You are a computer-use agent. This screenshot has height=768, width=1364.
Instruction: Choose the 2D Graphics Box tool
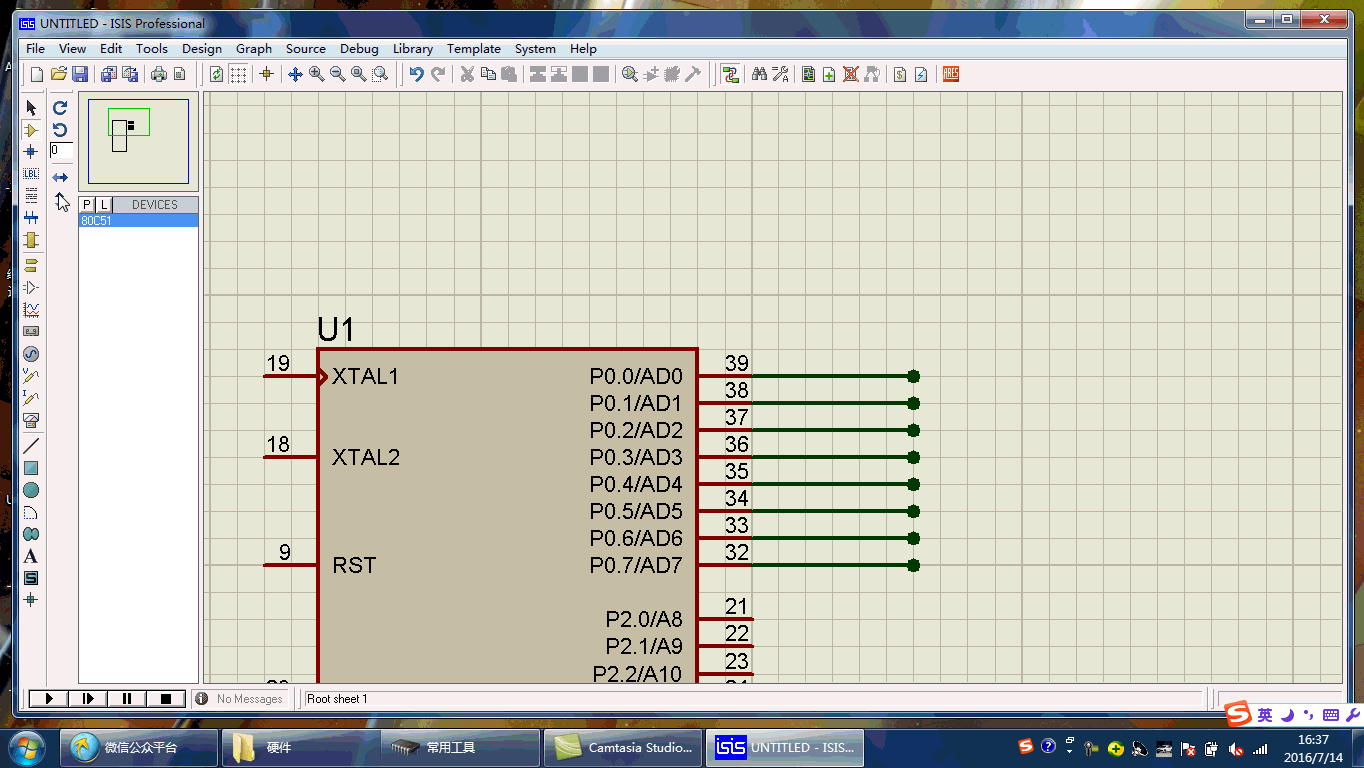[x=31, y=468]
